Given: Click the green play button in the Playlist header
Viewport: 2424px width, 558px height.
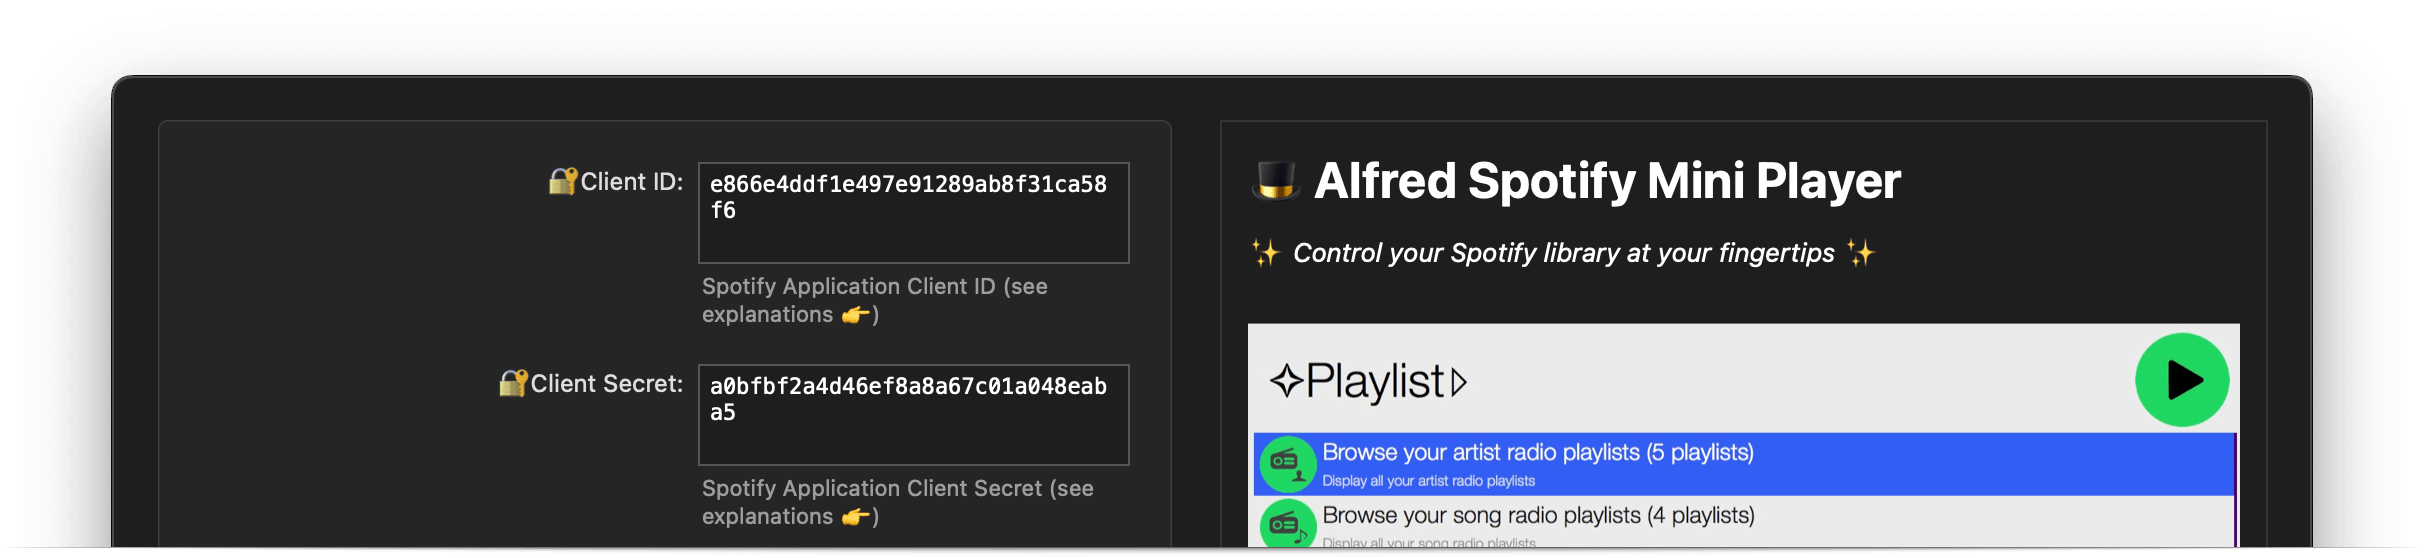Looking at the screenshot, I should coord(2182,380).
